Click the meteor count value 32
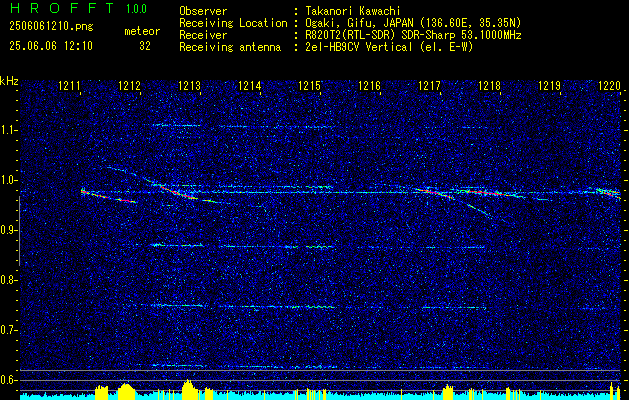This screenshot has height=400, width=629. coord(145,46)
